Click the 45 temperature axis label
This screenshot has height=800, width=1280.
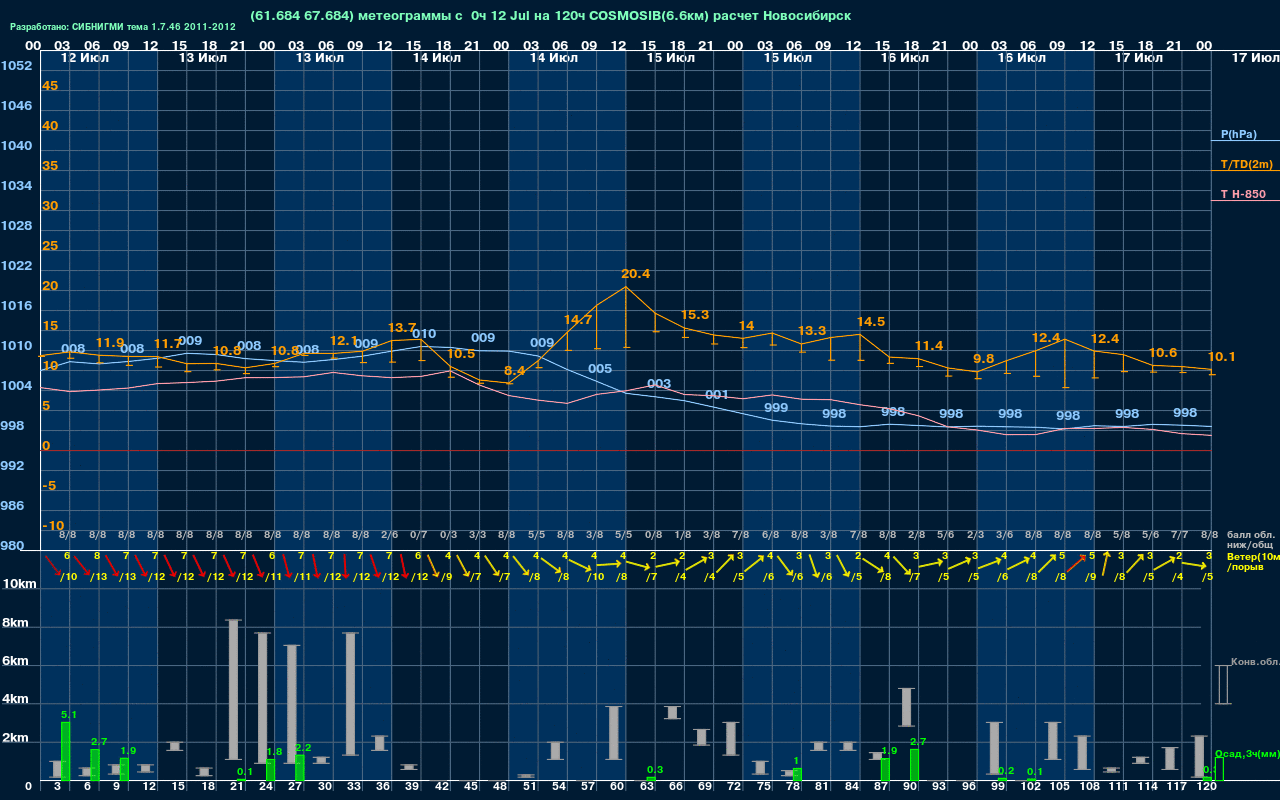(x=50, y=86)
